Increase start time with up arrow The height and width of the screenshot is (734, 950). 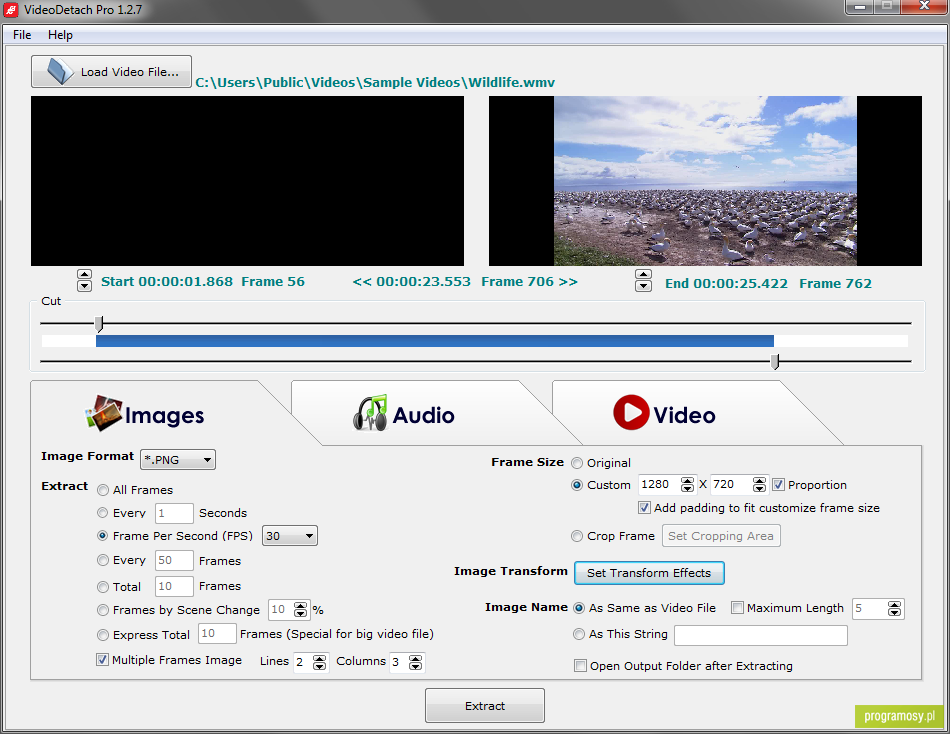point(84,275)
